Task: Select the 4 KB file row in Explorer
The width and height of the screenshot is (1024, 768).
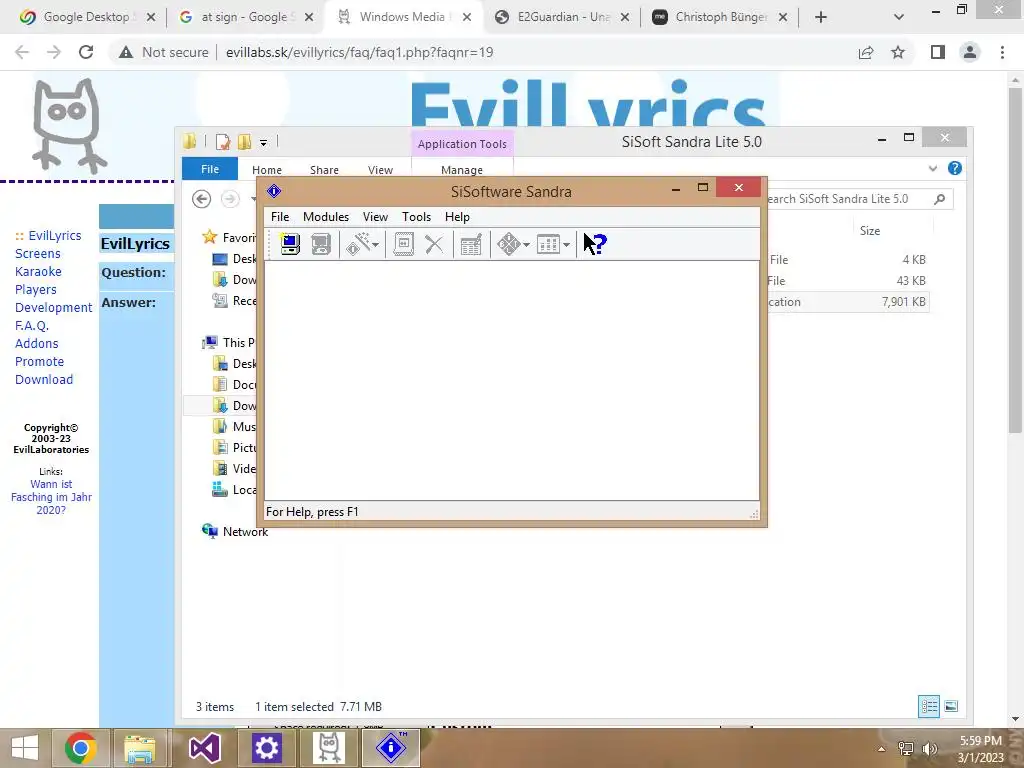Action: pyautogui.click(x=847, y=260)
